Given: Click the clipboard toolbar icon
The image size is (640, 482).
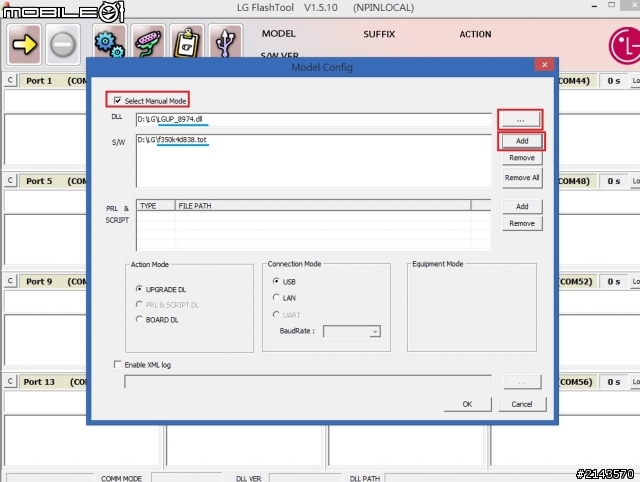Looking at the screenshot, I should 187,42.
